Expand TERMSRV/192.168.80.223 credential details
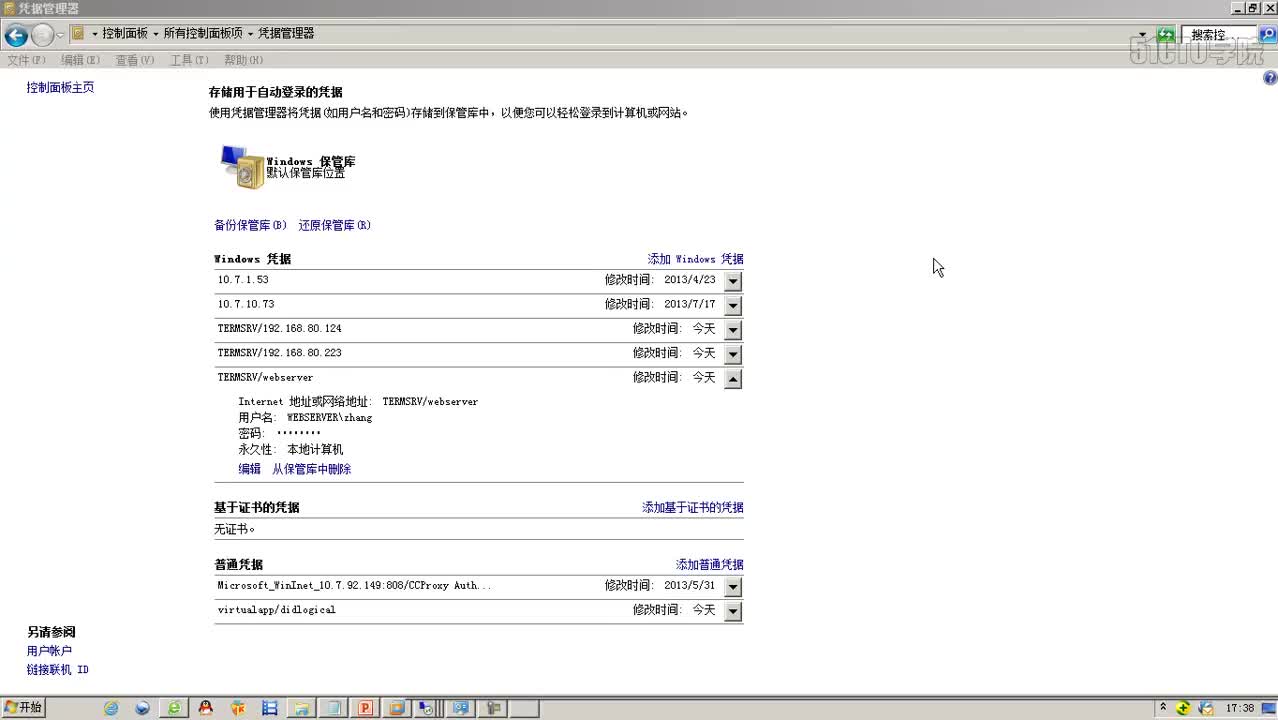The image size is (1278, 720). [x=733, y=354]
